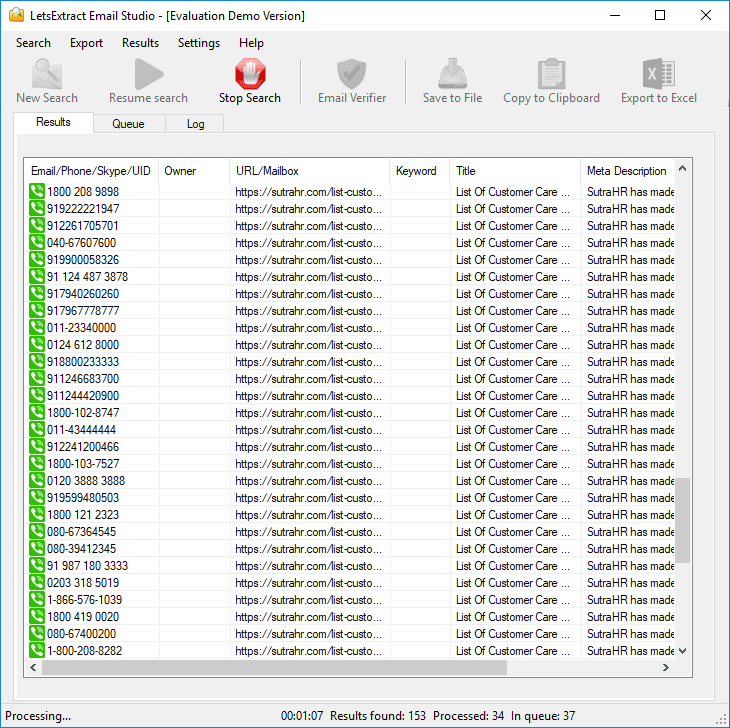730x728 pixels.
Task: Select the row 917940260260
Action: (x=351, y=294)
